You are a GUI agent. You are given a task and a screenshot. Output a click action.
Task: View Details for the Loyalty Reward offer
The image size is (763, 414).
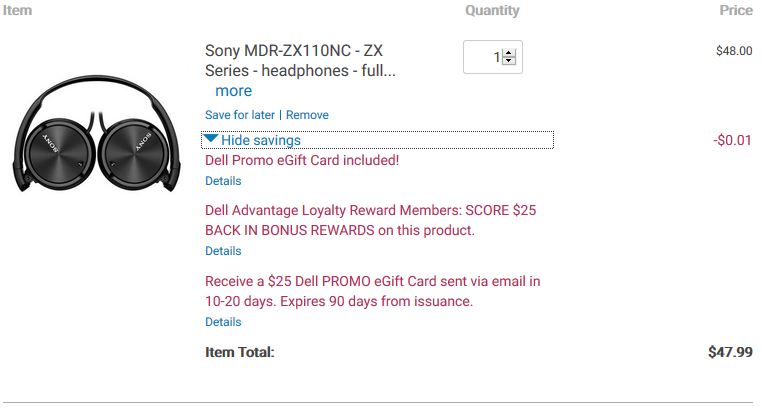(x=223, y=251)
